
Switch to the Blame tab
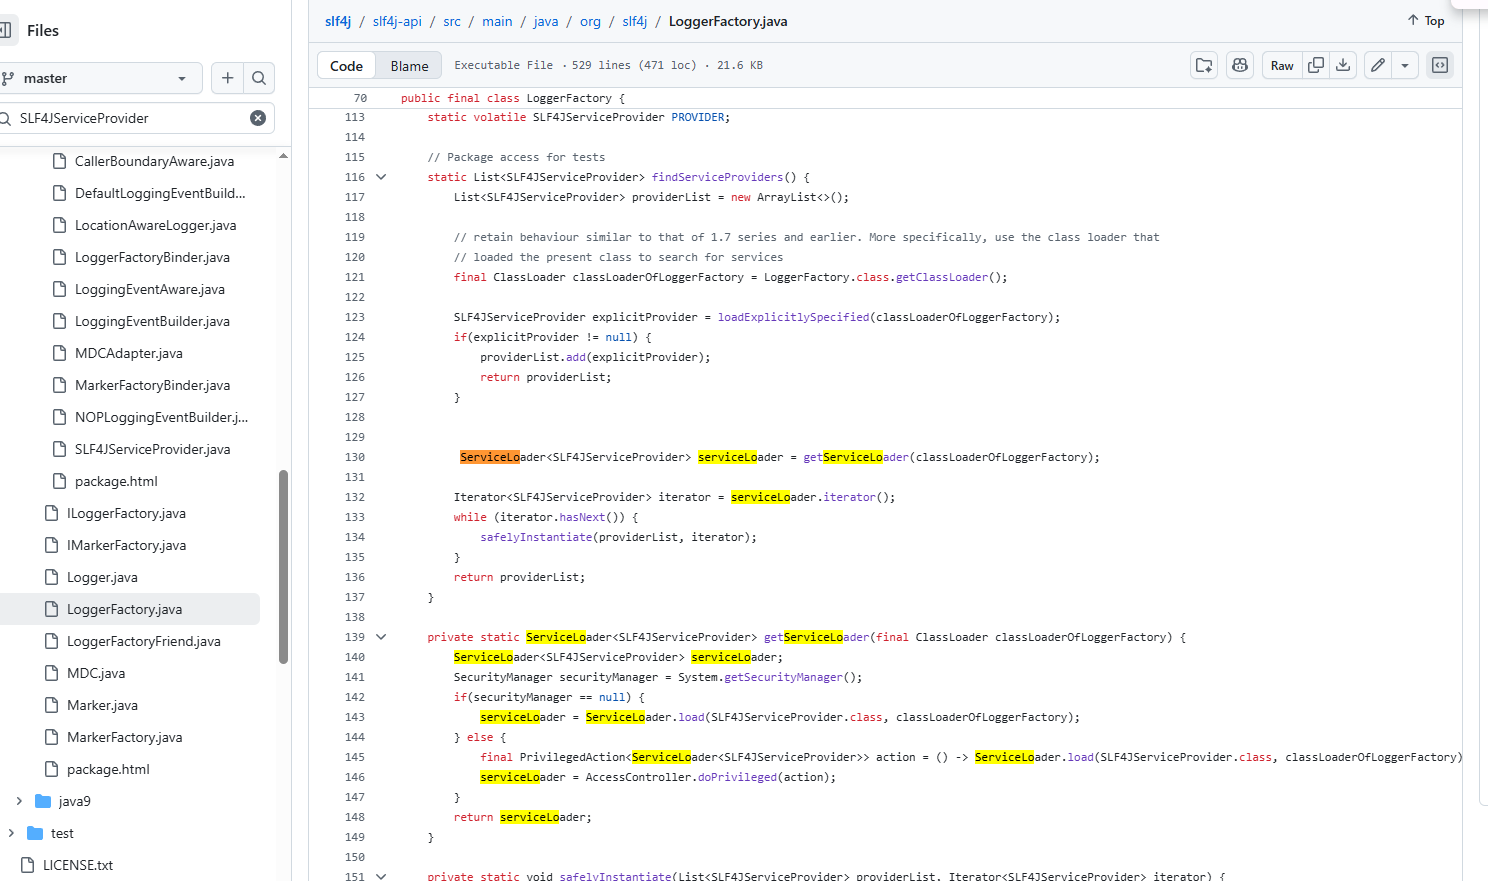409,66
